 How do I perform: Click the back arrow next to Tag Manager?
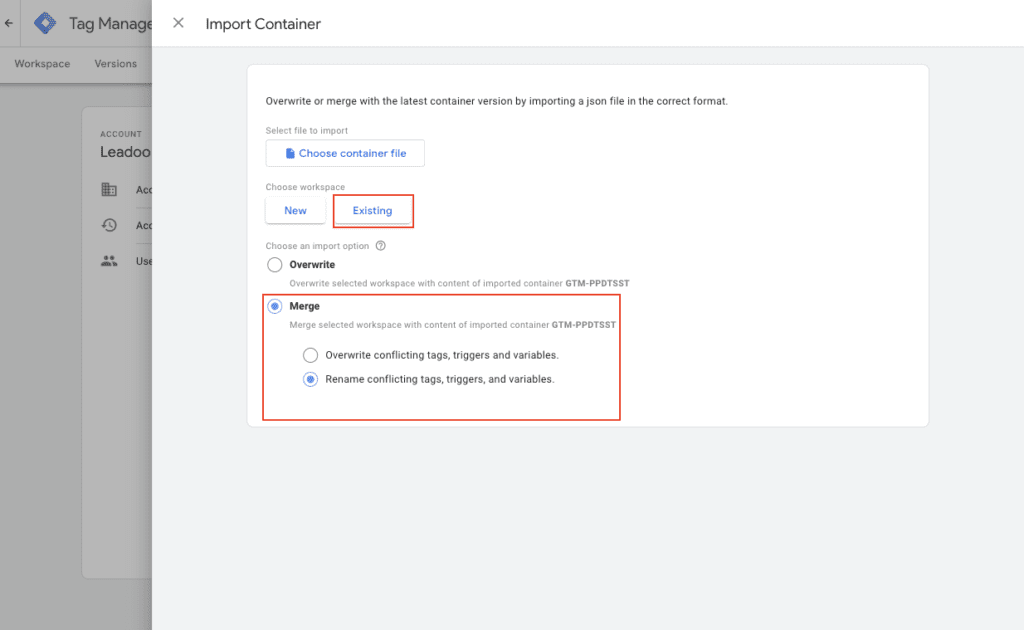tap(8, 23)
